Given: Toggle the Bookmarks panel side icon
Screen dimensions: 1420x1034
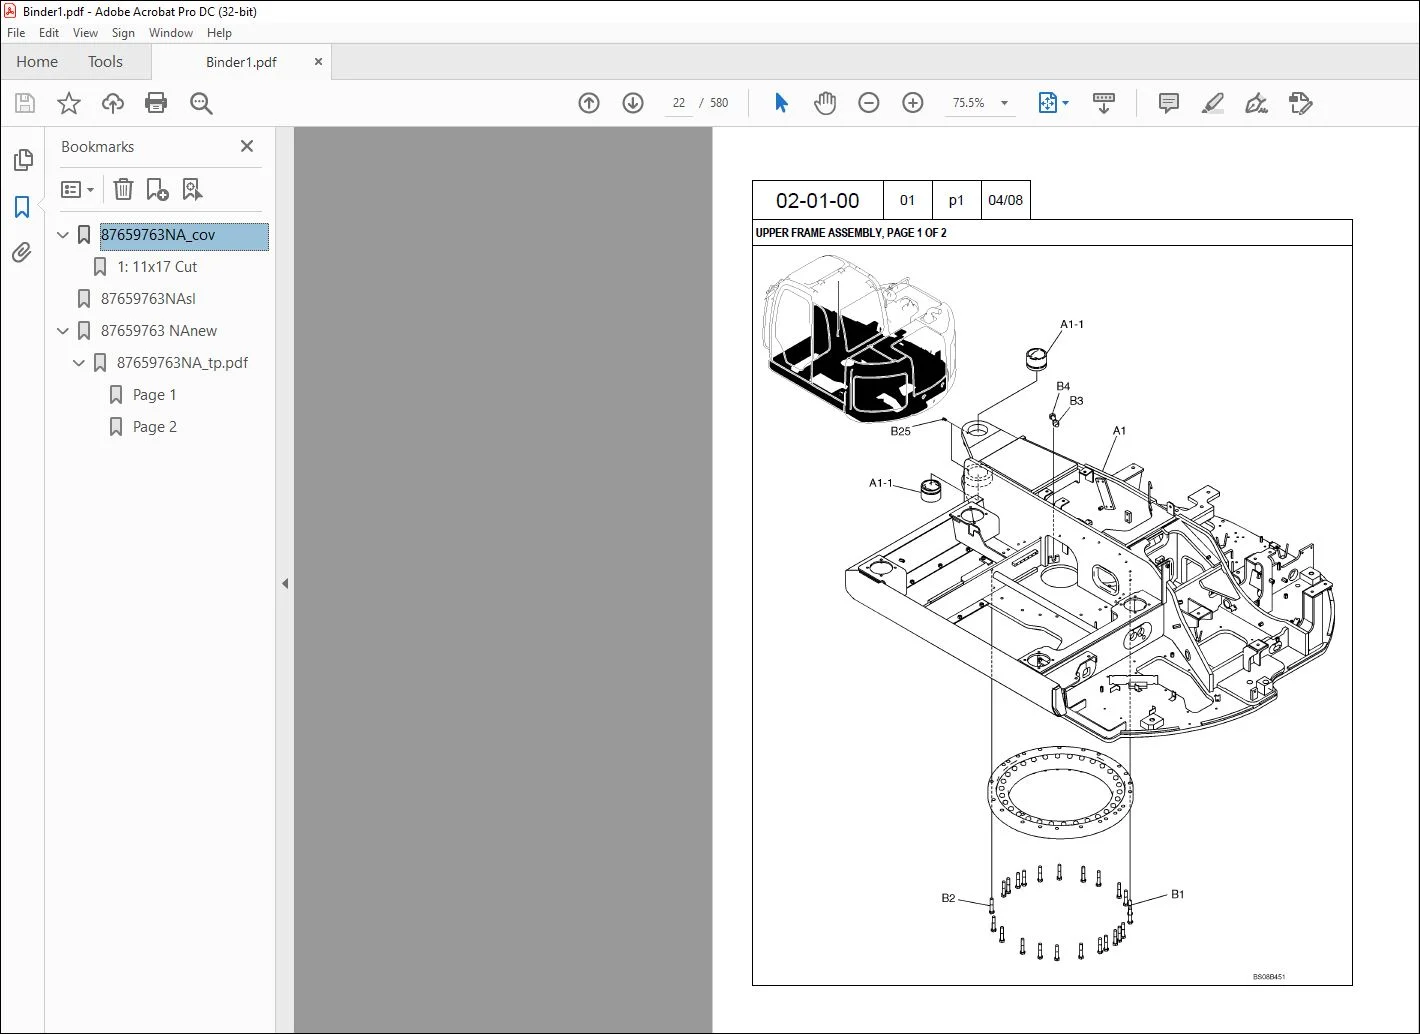Looking at the screenshot, I should tap(22, 207).
